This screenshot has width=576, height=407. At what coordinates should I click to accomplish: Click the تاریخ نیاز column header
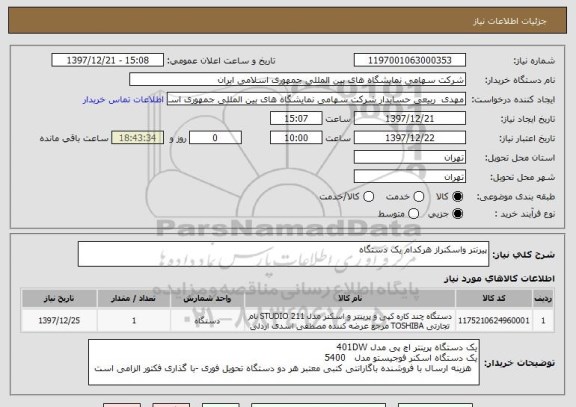[59, 298]
